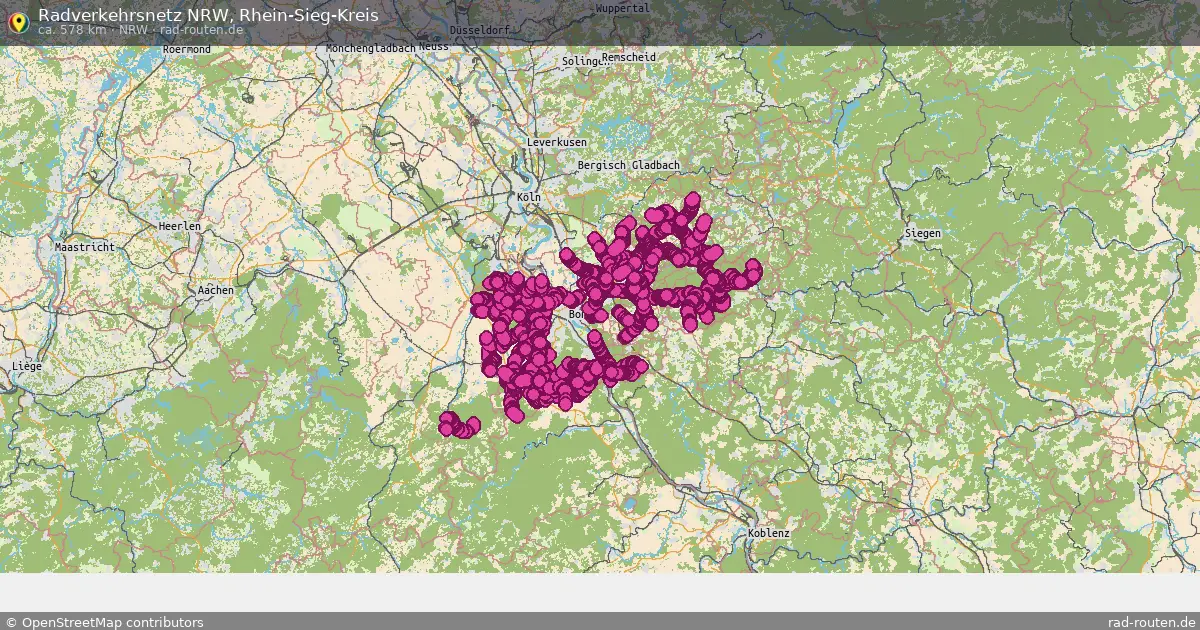
Task: Click the northernmost magenta route marker
Action: click(692, 199)
